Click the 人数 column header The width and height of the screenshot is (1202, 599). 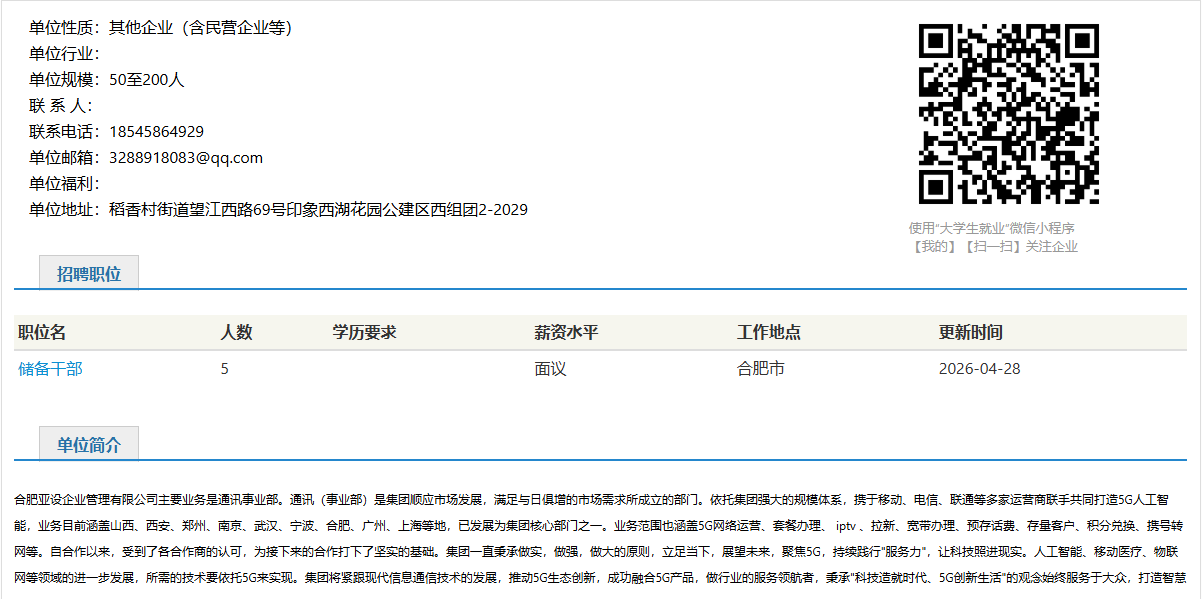(x=236, y=332)
